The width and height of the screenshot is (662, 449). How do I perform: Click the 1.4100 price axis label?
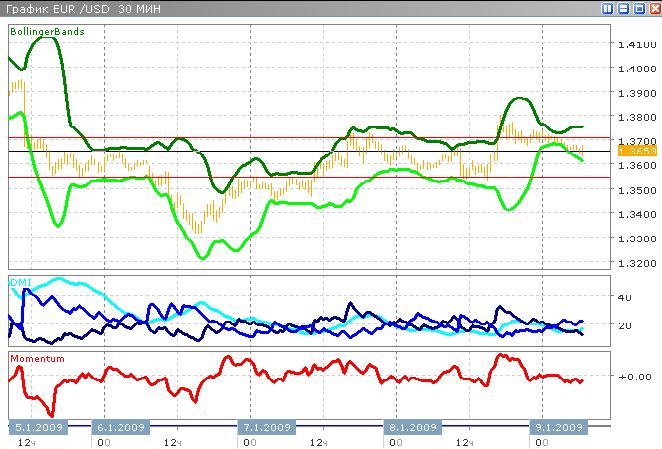[x=636, y=44]
